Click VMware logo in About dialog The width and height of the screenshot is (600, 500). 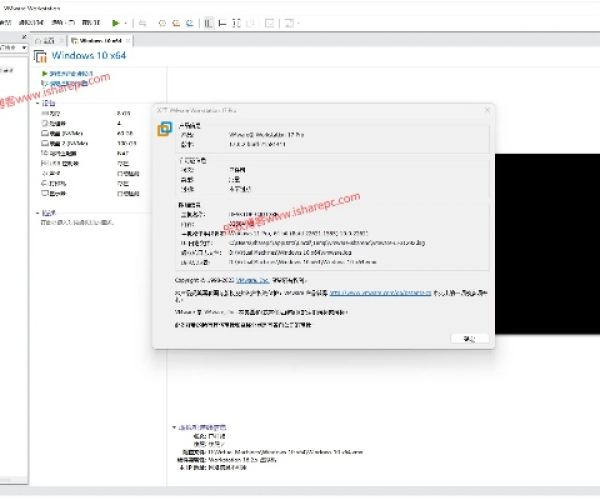coord(165,129)
